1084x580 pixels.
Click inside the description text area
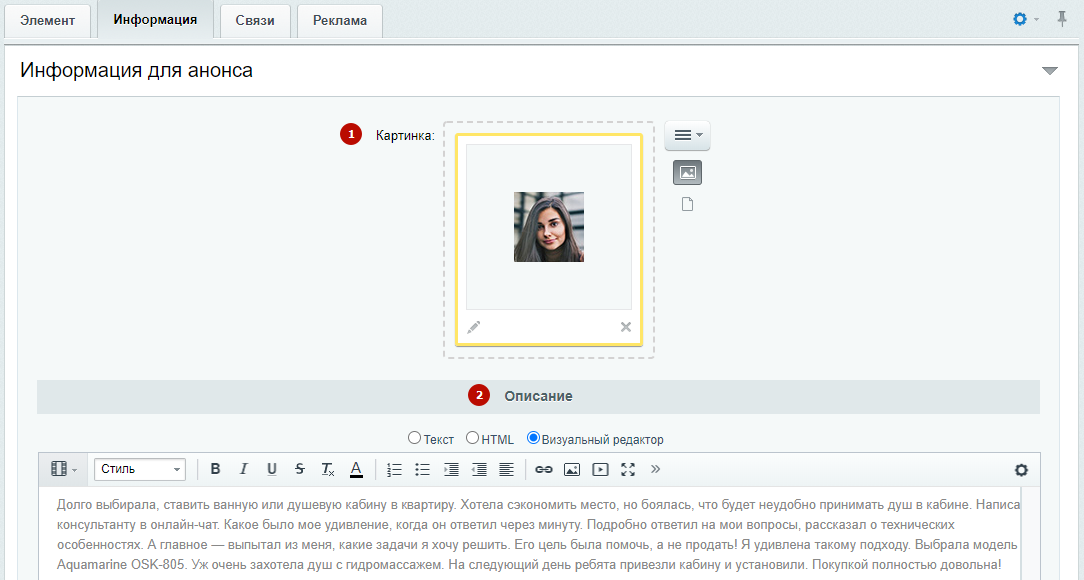tap(530, 534)
